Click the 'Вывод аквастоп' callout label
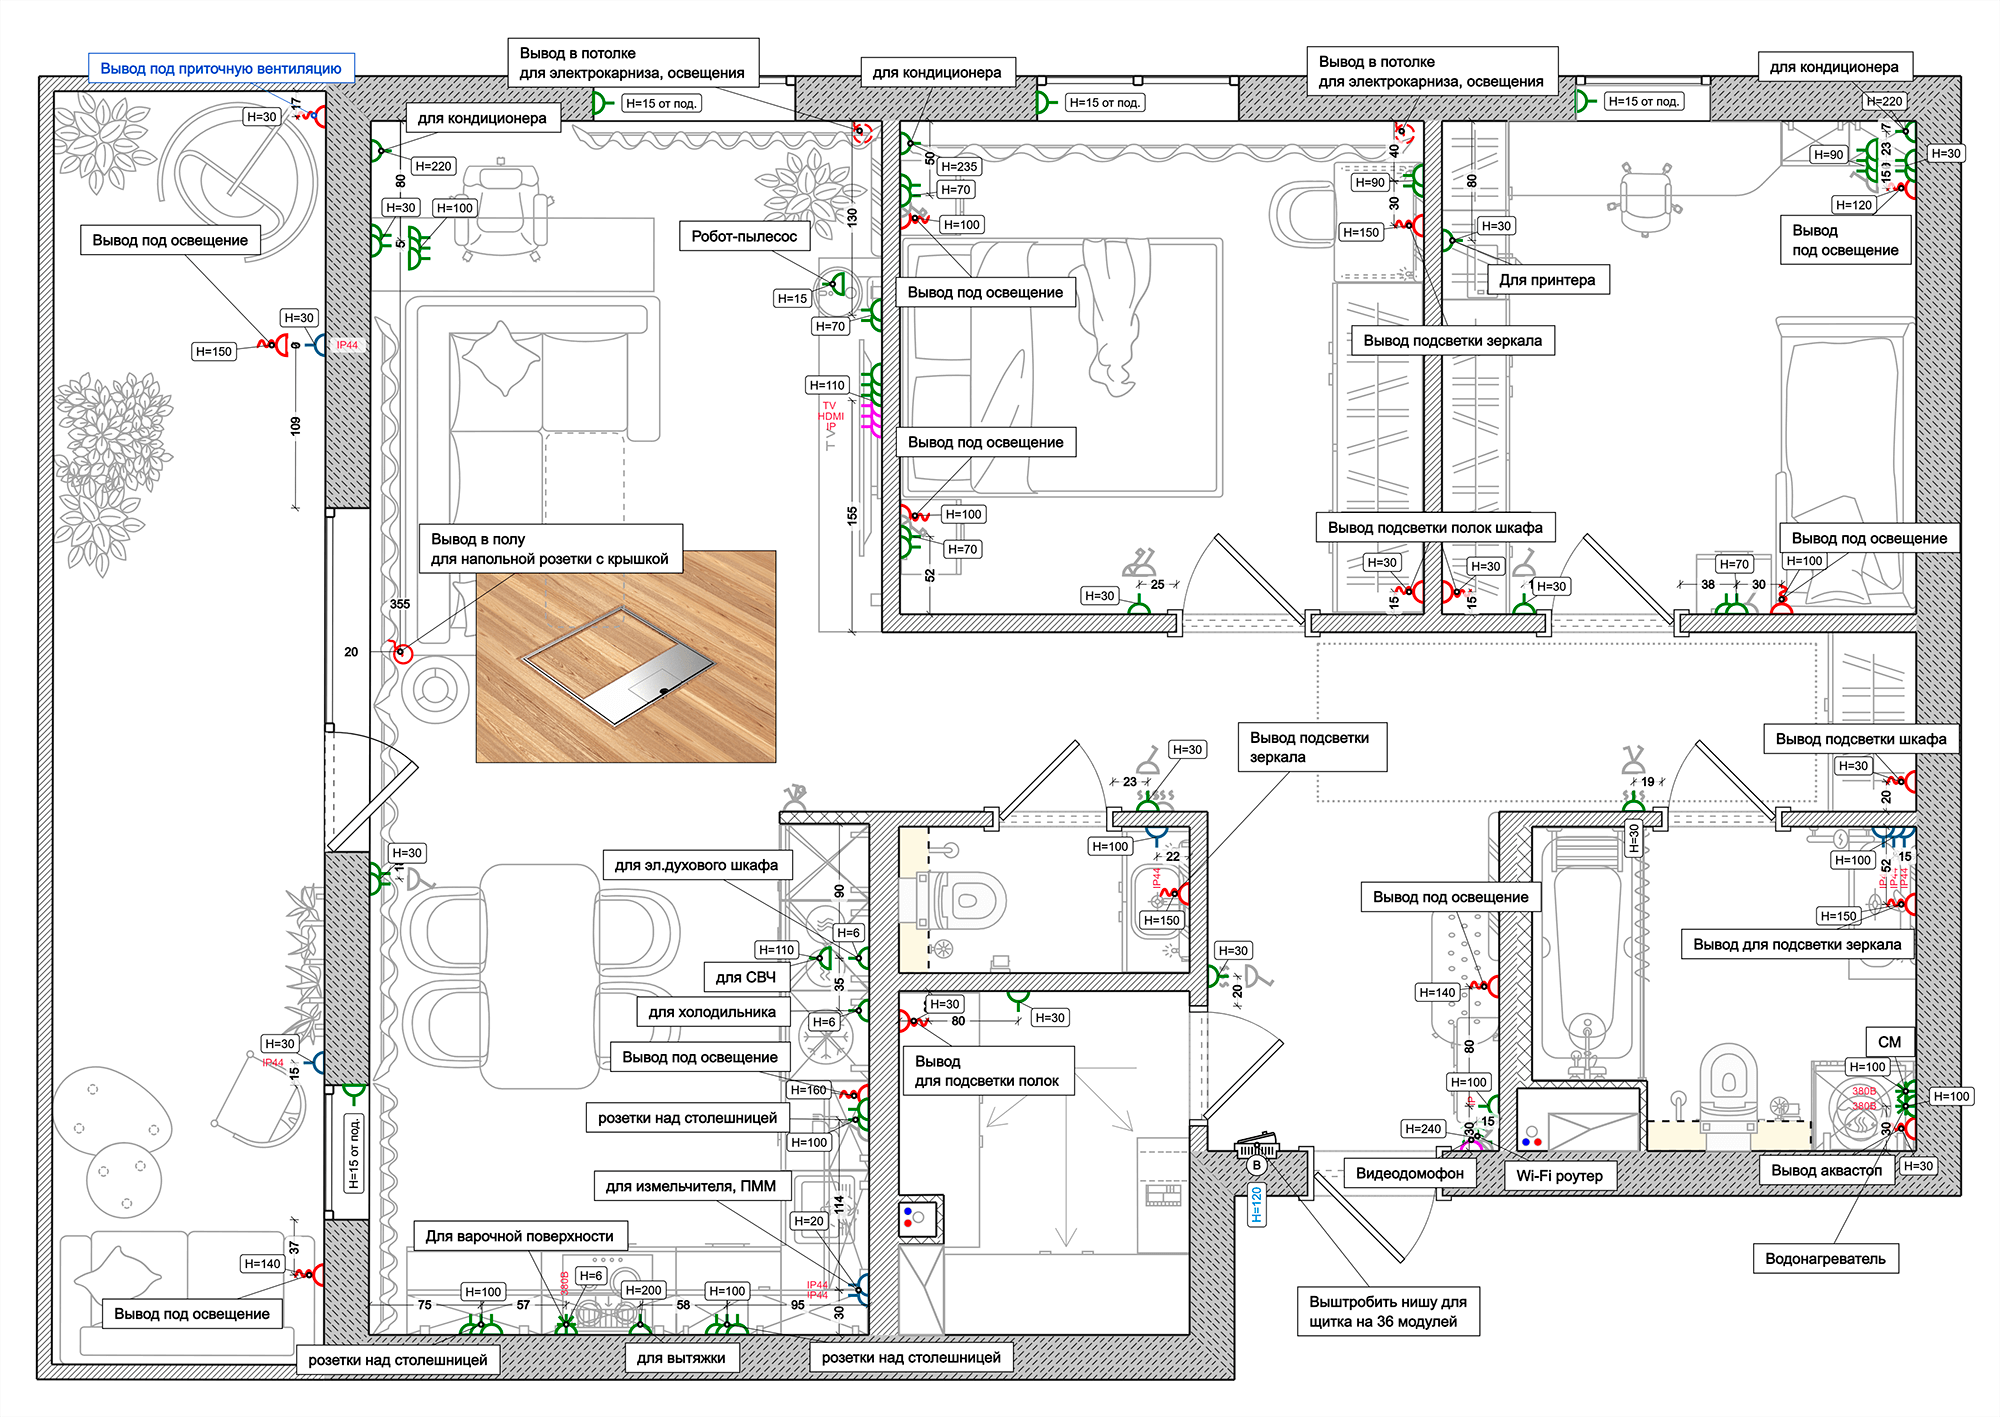The width and height of the screenshot is (2000, 1417). [x=1826, y=1170]
